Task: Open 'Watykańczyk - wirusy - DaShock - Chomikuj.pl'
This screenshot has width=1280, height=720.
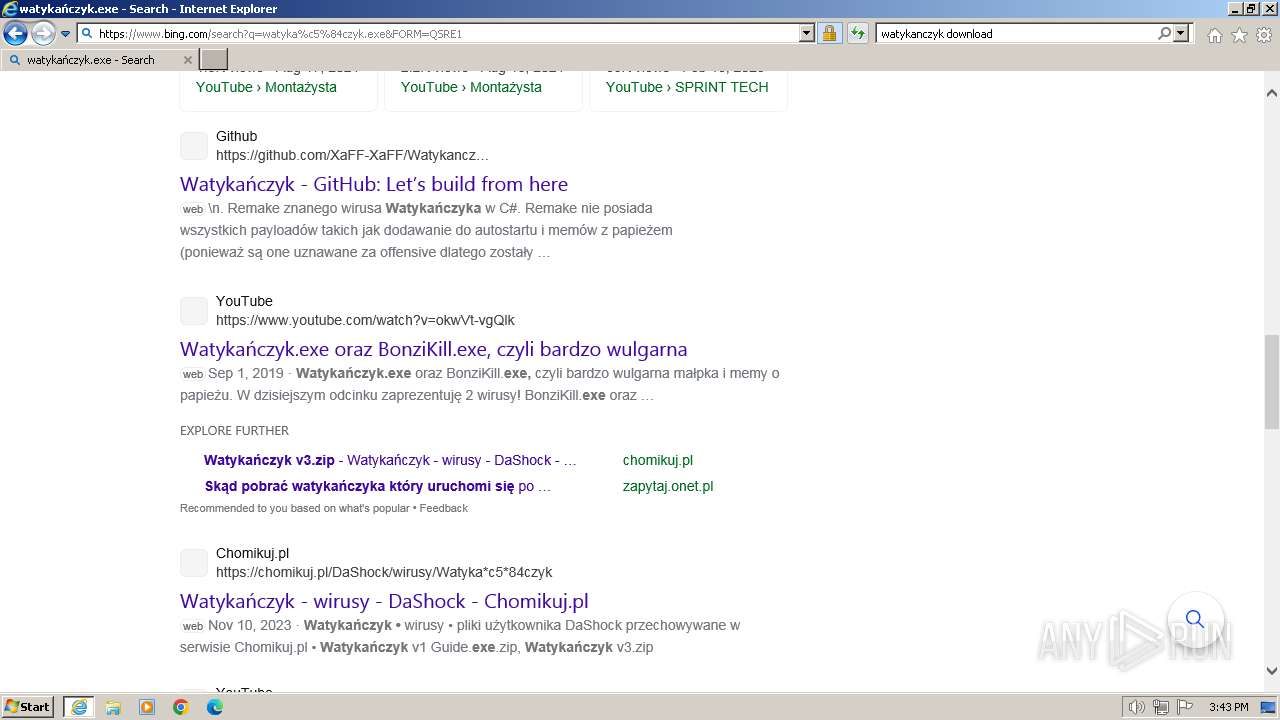Action: pos(384,601)
